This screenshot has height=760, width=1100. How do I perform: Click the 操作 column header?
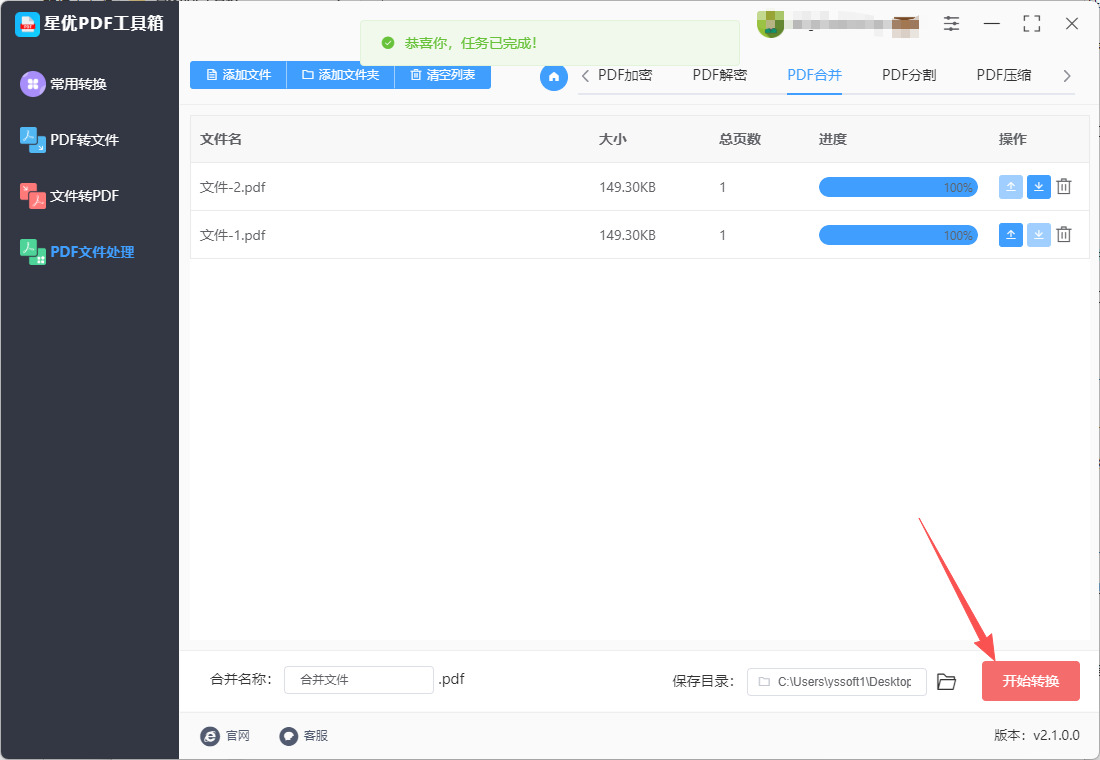pos(1012,139)
